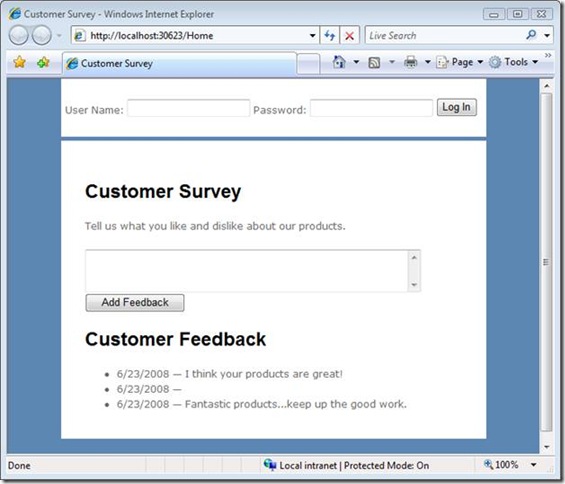This screenshot has width=565, height=484.
Task: Expand the Tools menu
Action: coord(513,62)
